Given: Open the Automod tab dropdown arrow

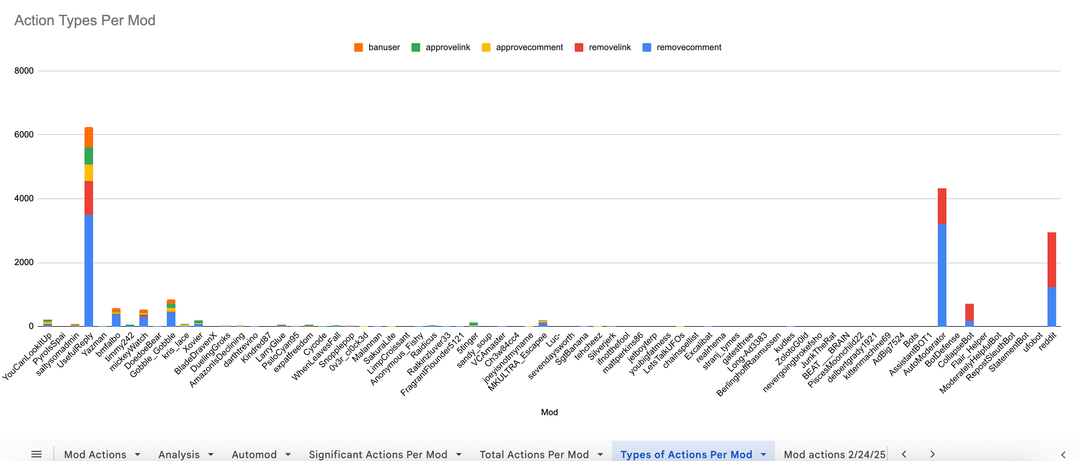Looking at the screenshot, I should (285, 455).
